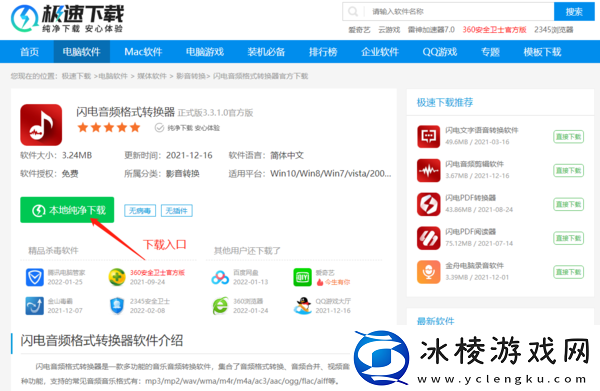
Task: Click the 爱奇艺 hot search link
Action: pyautogui.click(x=359, y=30)
